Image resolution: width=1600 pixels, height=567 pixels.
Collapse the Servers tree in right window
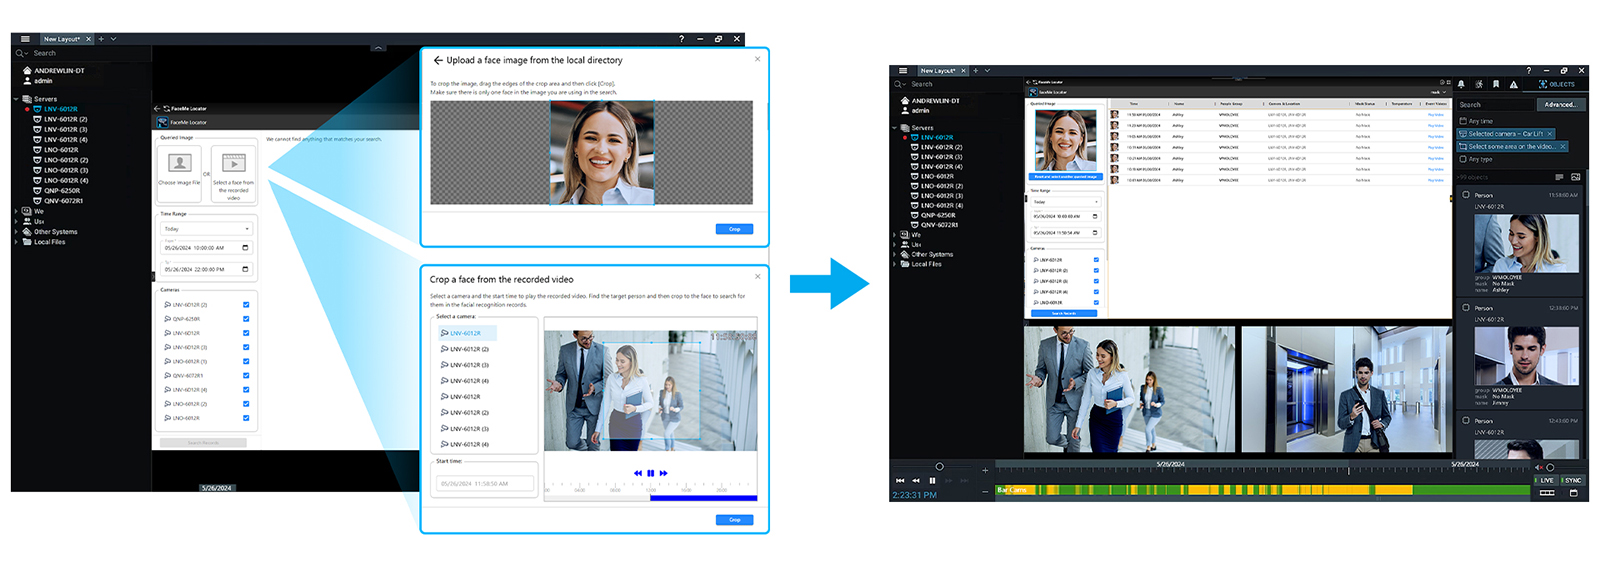click(895, 128)
